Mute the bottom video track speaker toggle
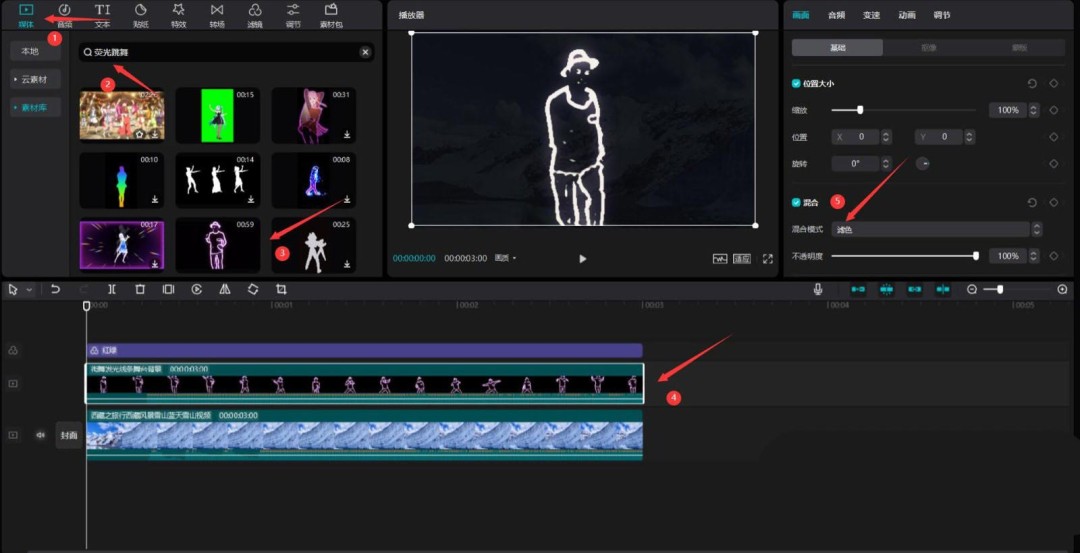The width and height of the screenshot is (1080, 553). [x=41, y=435]
